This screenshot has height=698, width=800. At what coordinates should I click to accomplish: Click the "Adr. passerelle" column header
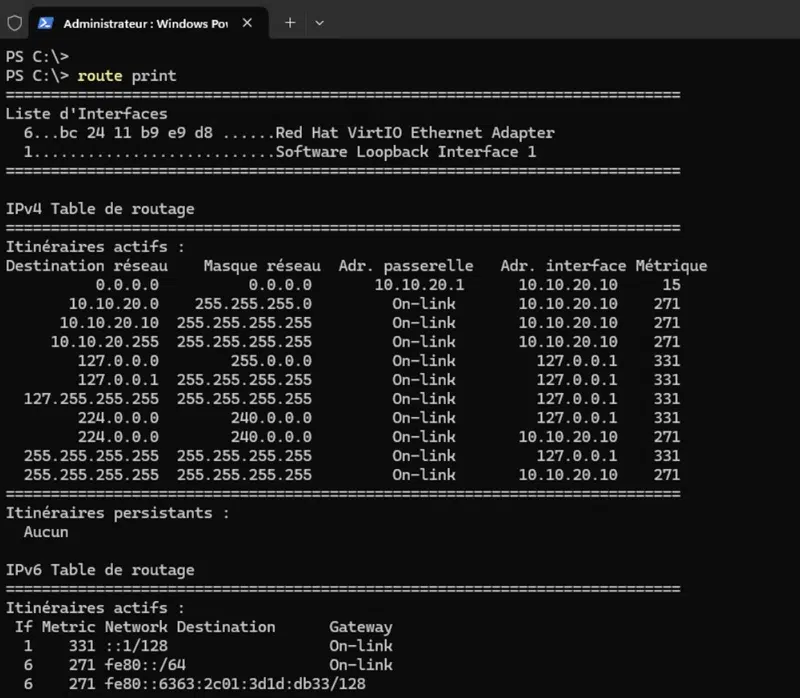click(405, 266)
